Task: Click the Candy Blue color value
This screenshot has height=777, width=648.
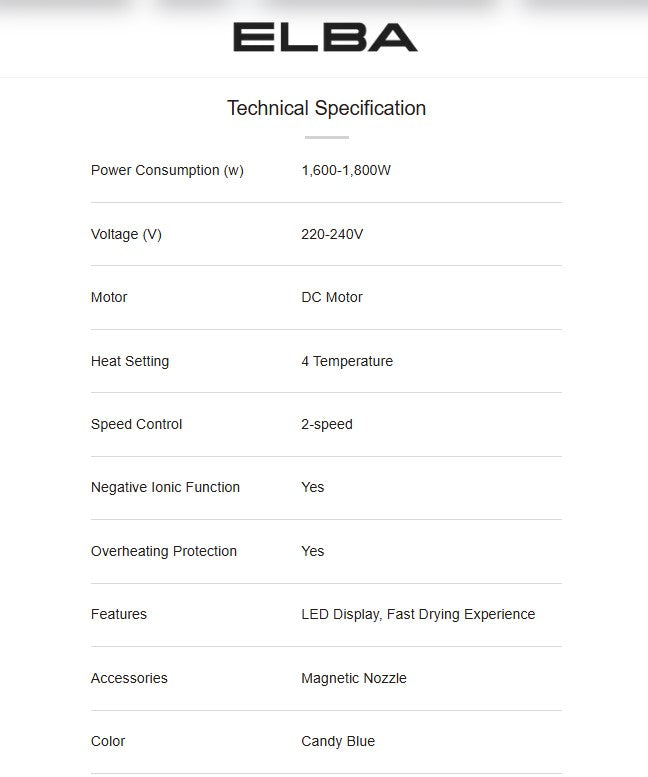Action: click(338, 741)
